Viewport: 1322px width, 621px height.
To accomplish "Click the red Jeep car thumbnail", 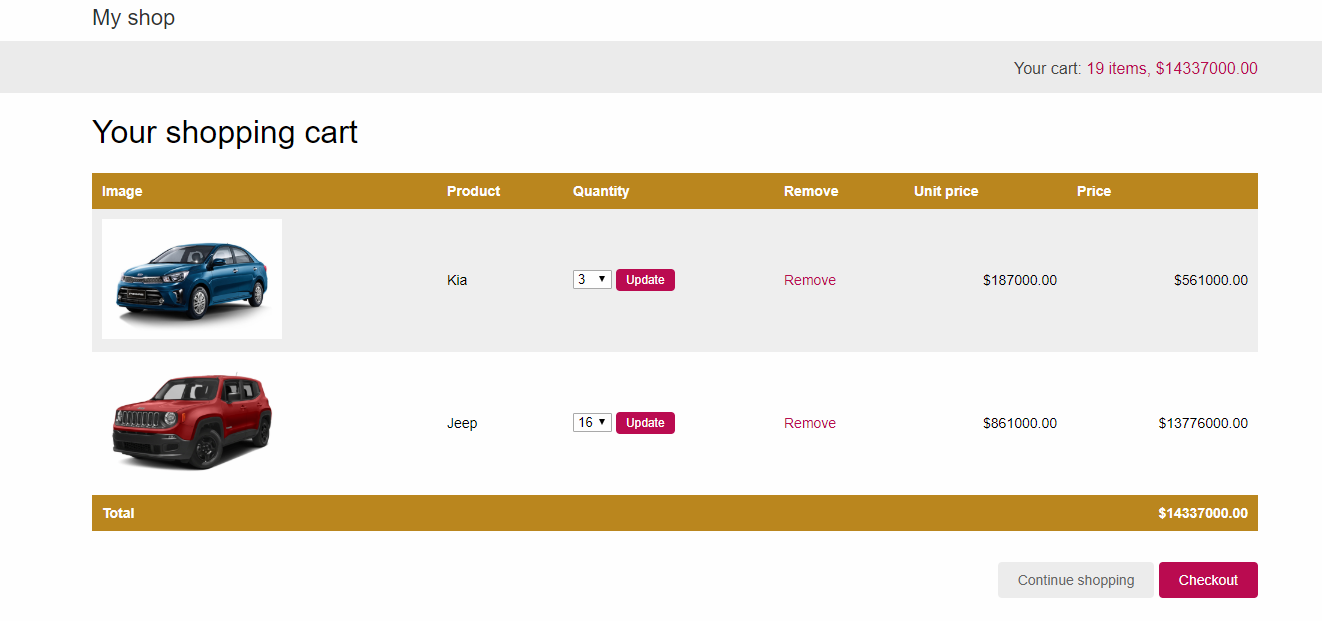I will pos(192,422).
